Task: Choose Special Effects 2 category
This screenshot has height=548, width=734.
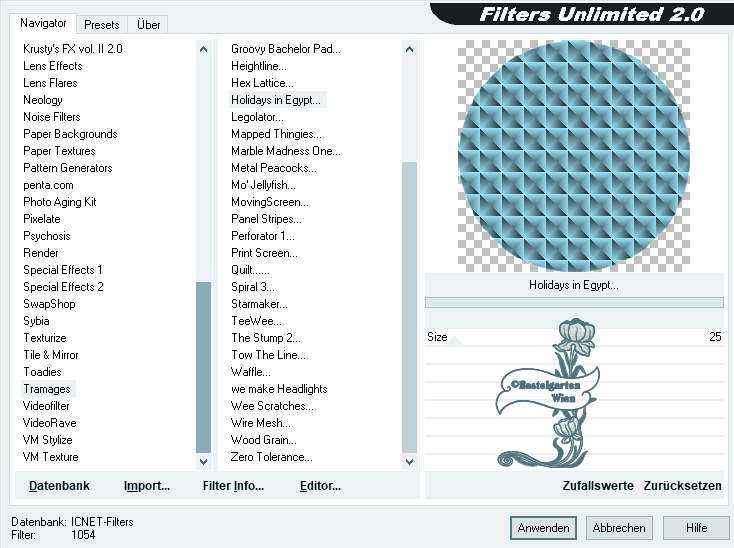Action: pyautogui.click(x=63, y=286)
